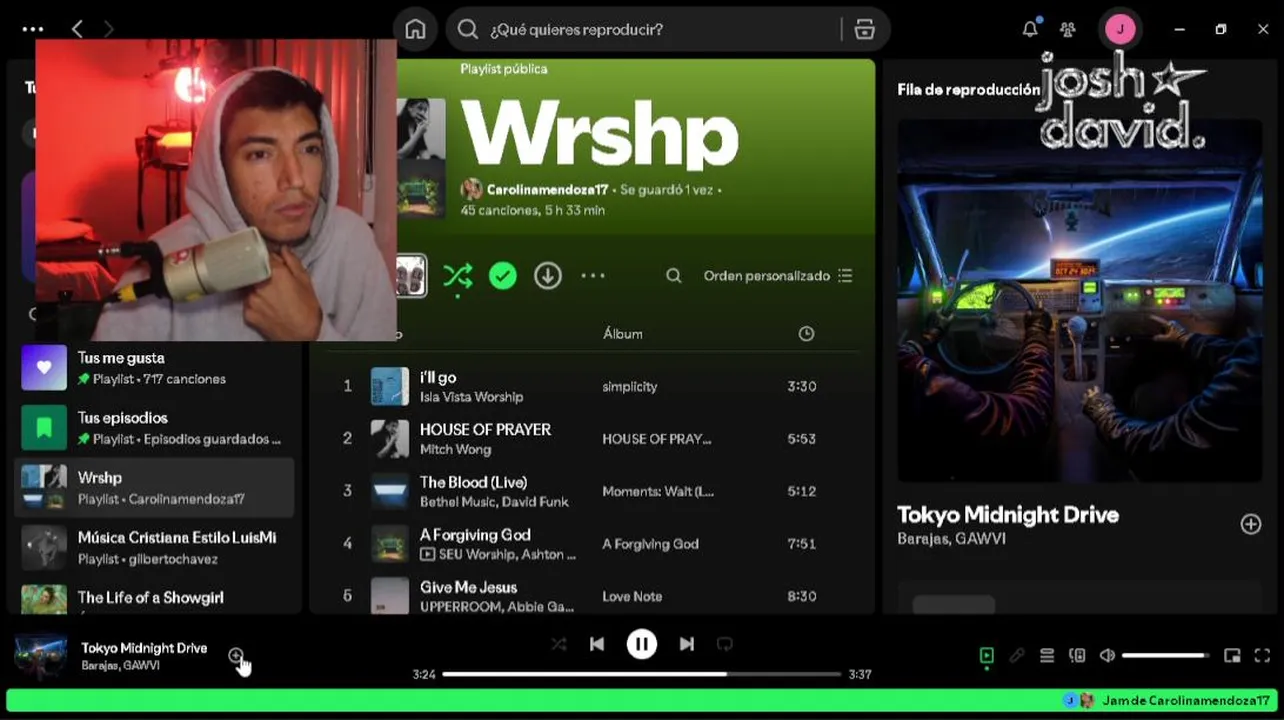Select track 'HOUSE OF PRAYER'
1284x720 pixels.
[x=485, y=429]
